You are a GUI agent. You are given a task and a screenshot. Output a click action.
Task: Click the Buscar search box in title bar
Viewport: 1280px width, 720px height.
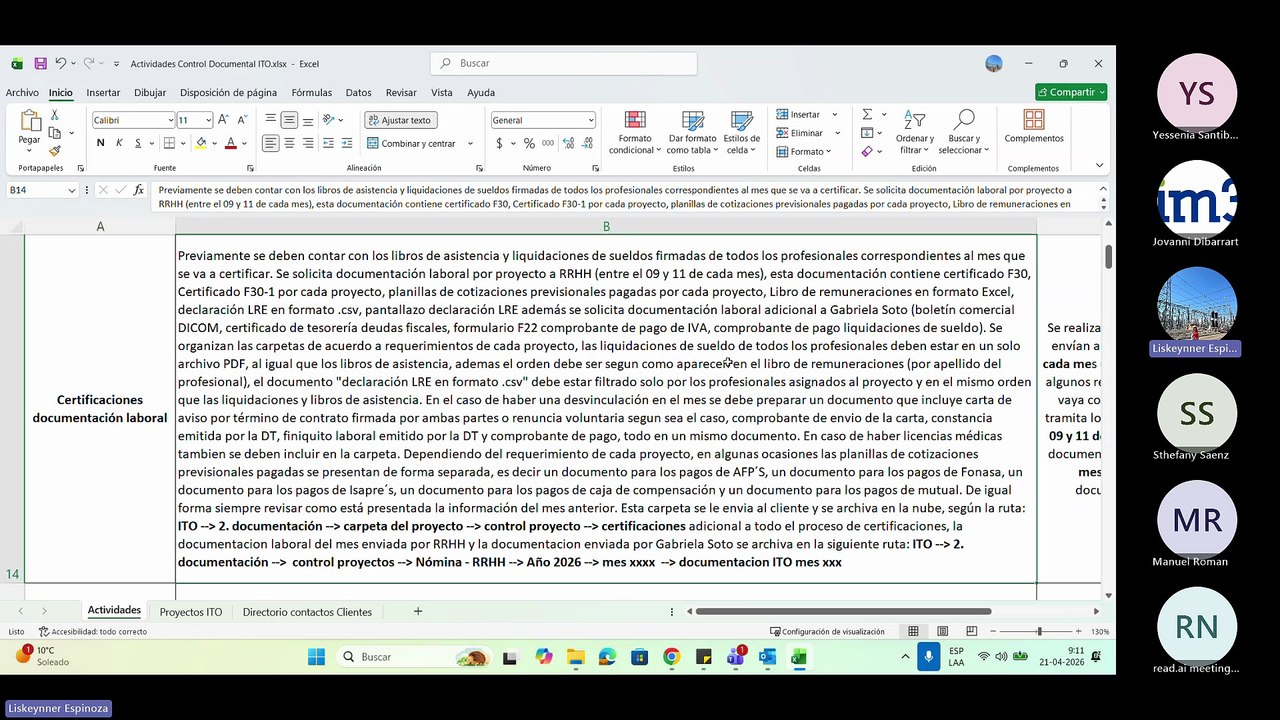point(565,63)
